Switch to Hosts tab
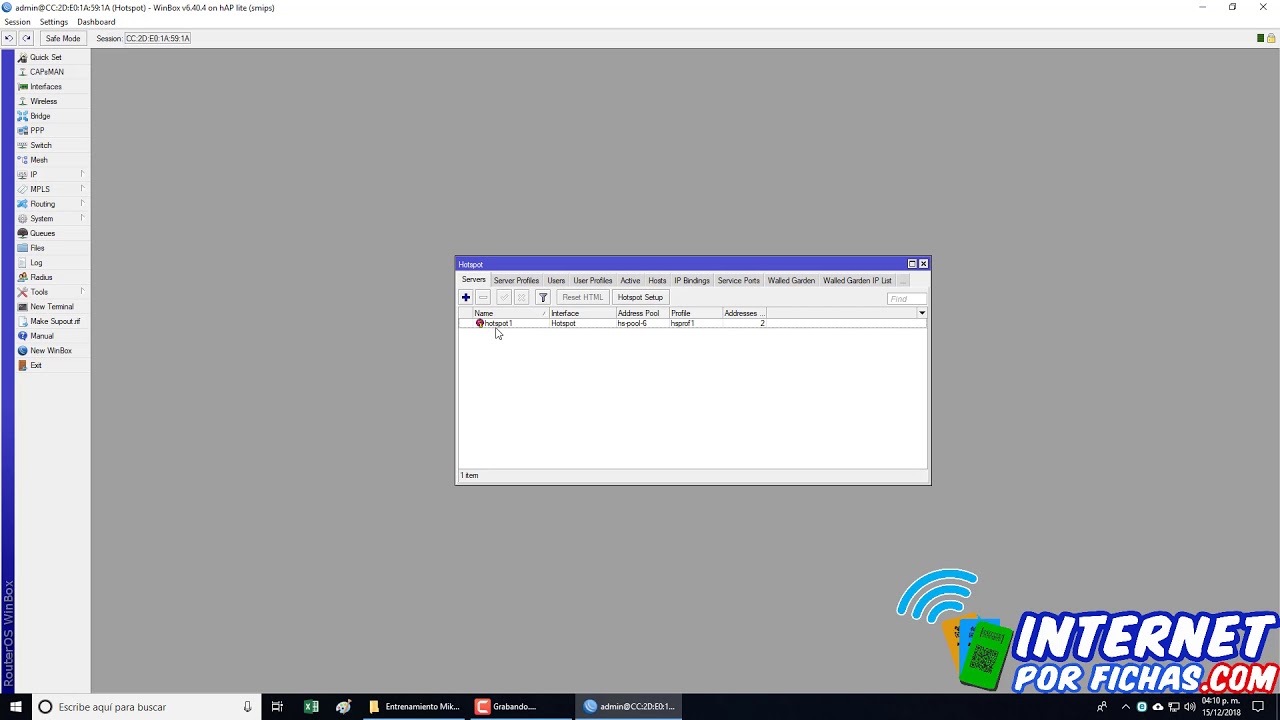Image resolution: width=1280 pixels, height=720 pixels. pyautogui.click(x=657, y=281)
